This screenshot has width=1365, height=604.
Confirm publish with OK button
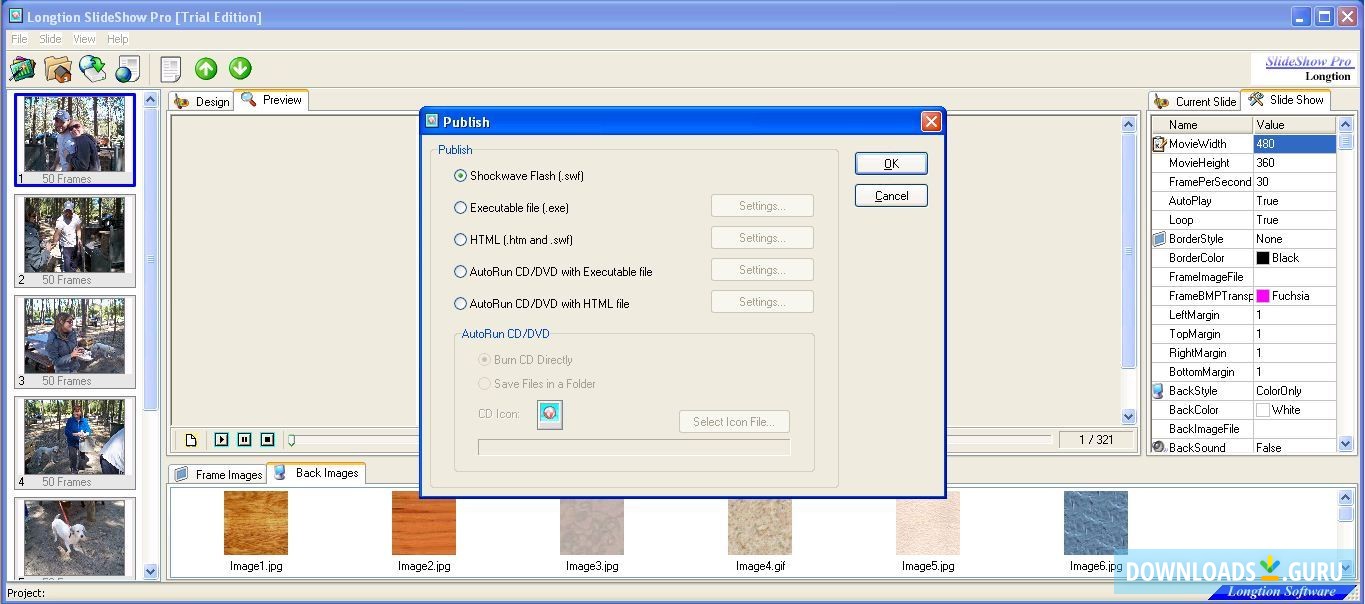[x=891, y=164]
